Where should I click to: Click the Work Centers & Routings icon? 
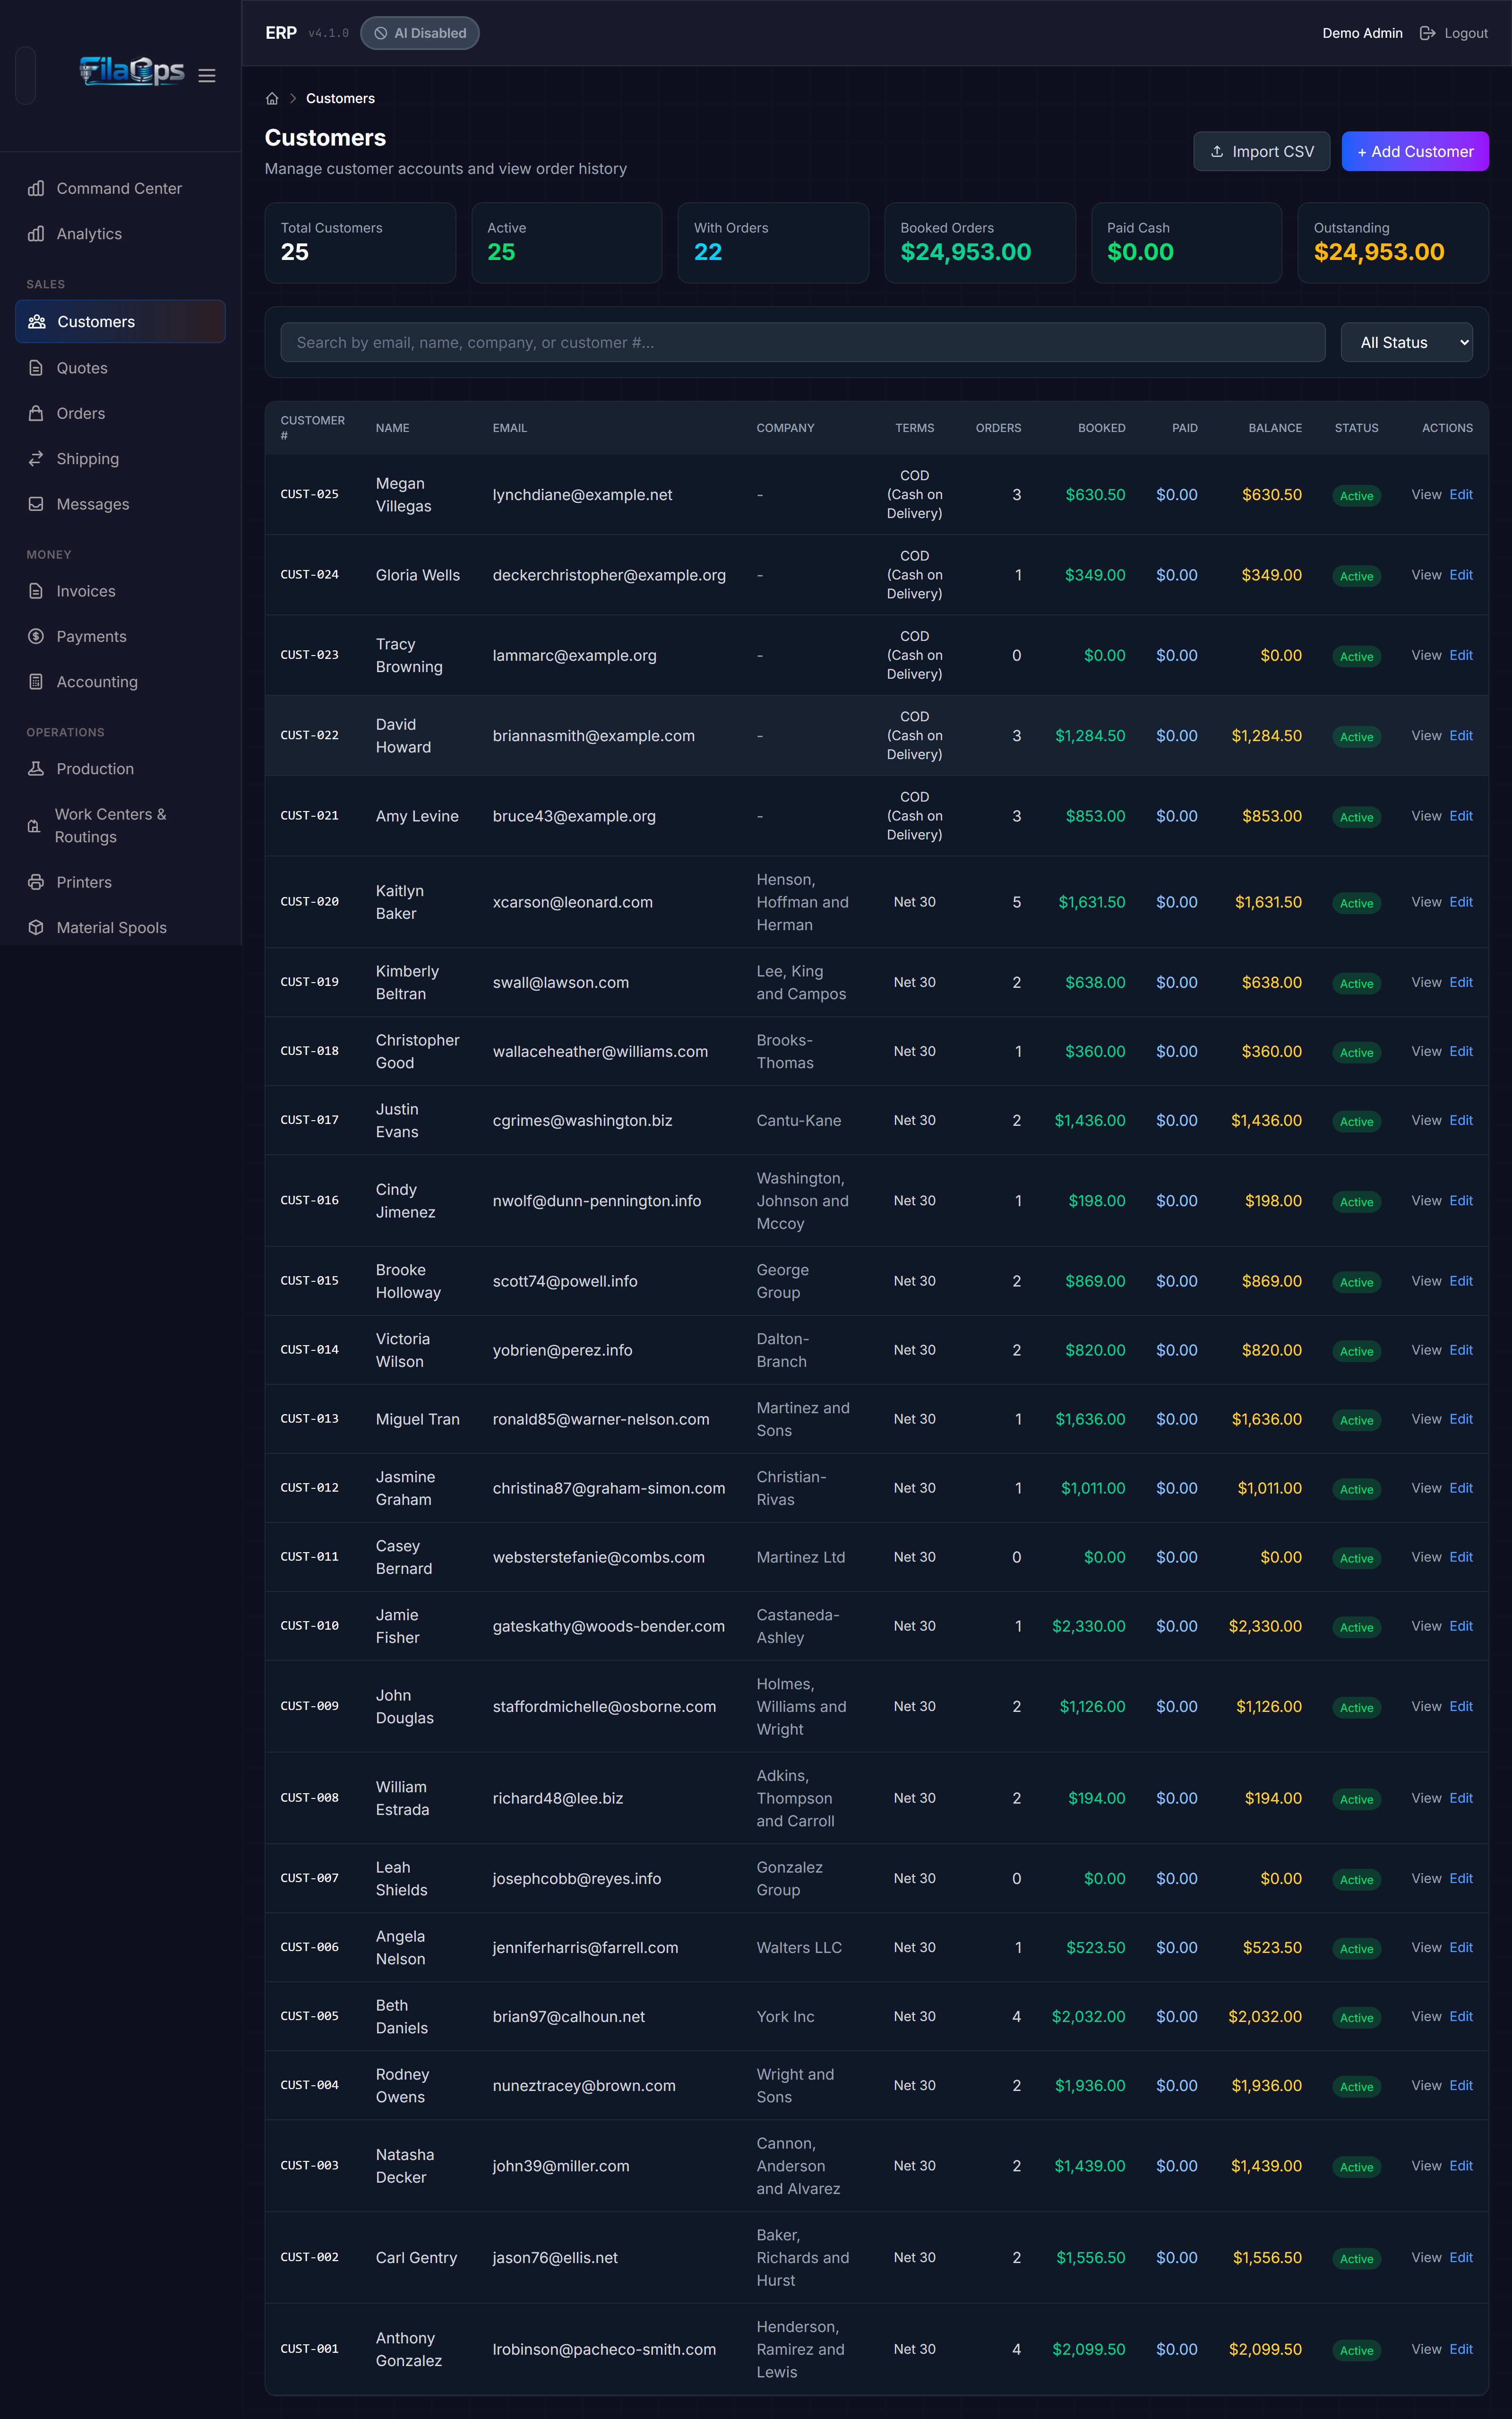click(34, 826)
